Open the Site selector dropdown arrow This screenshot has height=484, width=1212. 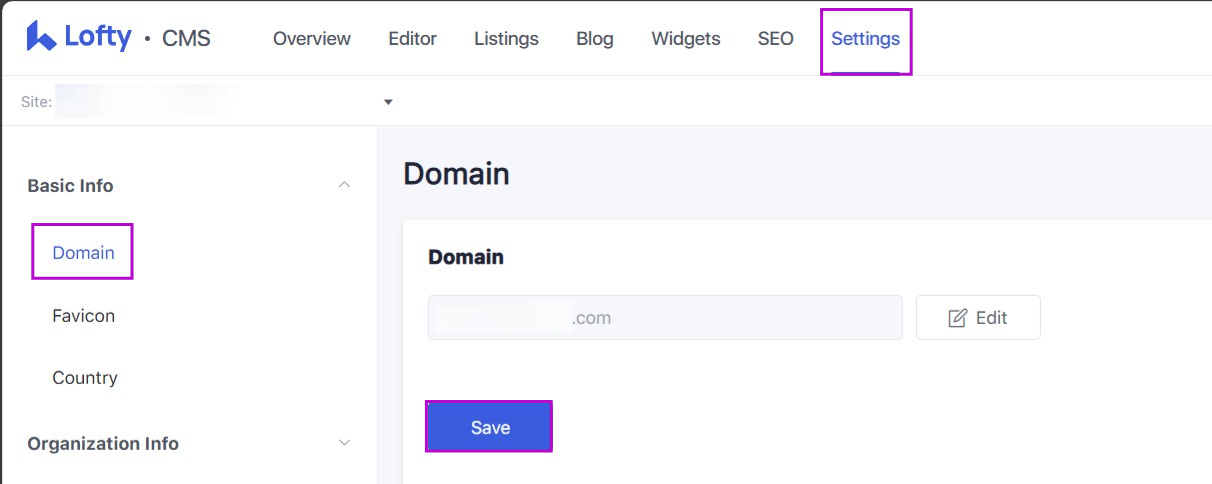point(388,102)
